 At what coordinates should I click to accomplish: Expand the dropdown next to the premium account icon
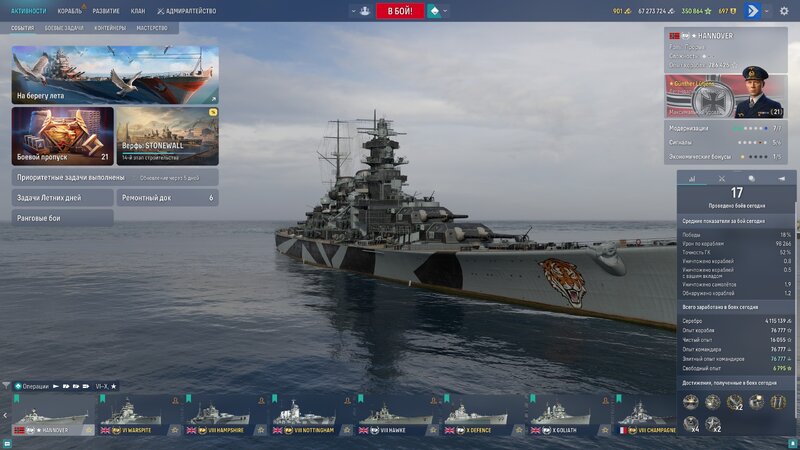point(766,11)
